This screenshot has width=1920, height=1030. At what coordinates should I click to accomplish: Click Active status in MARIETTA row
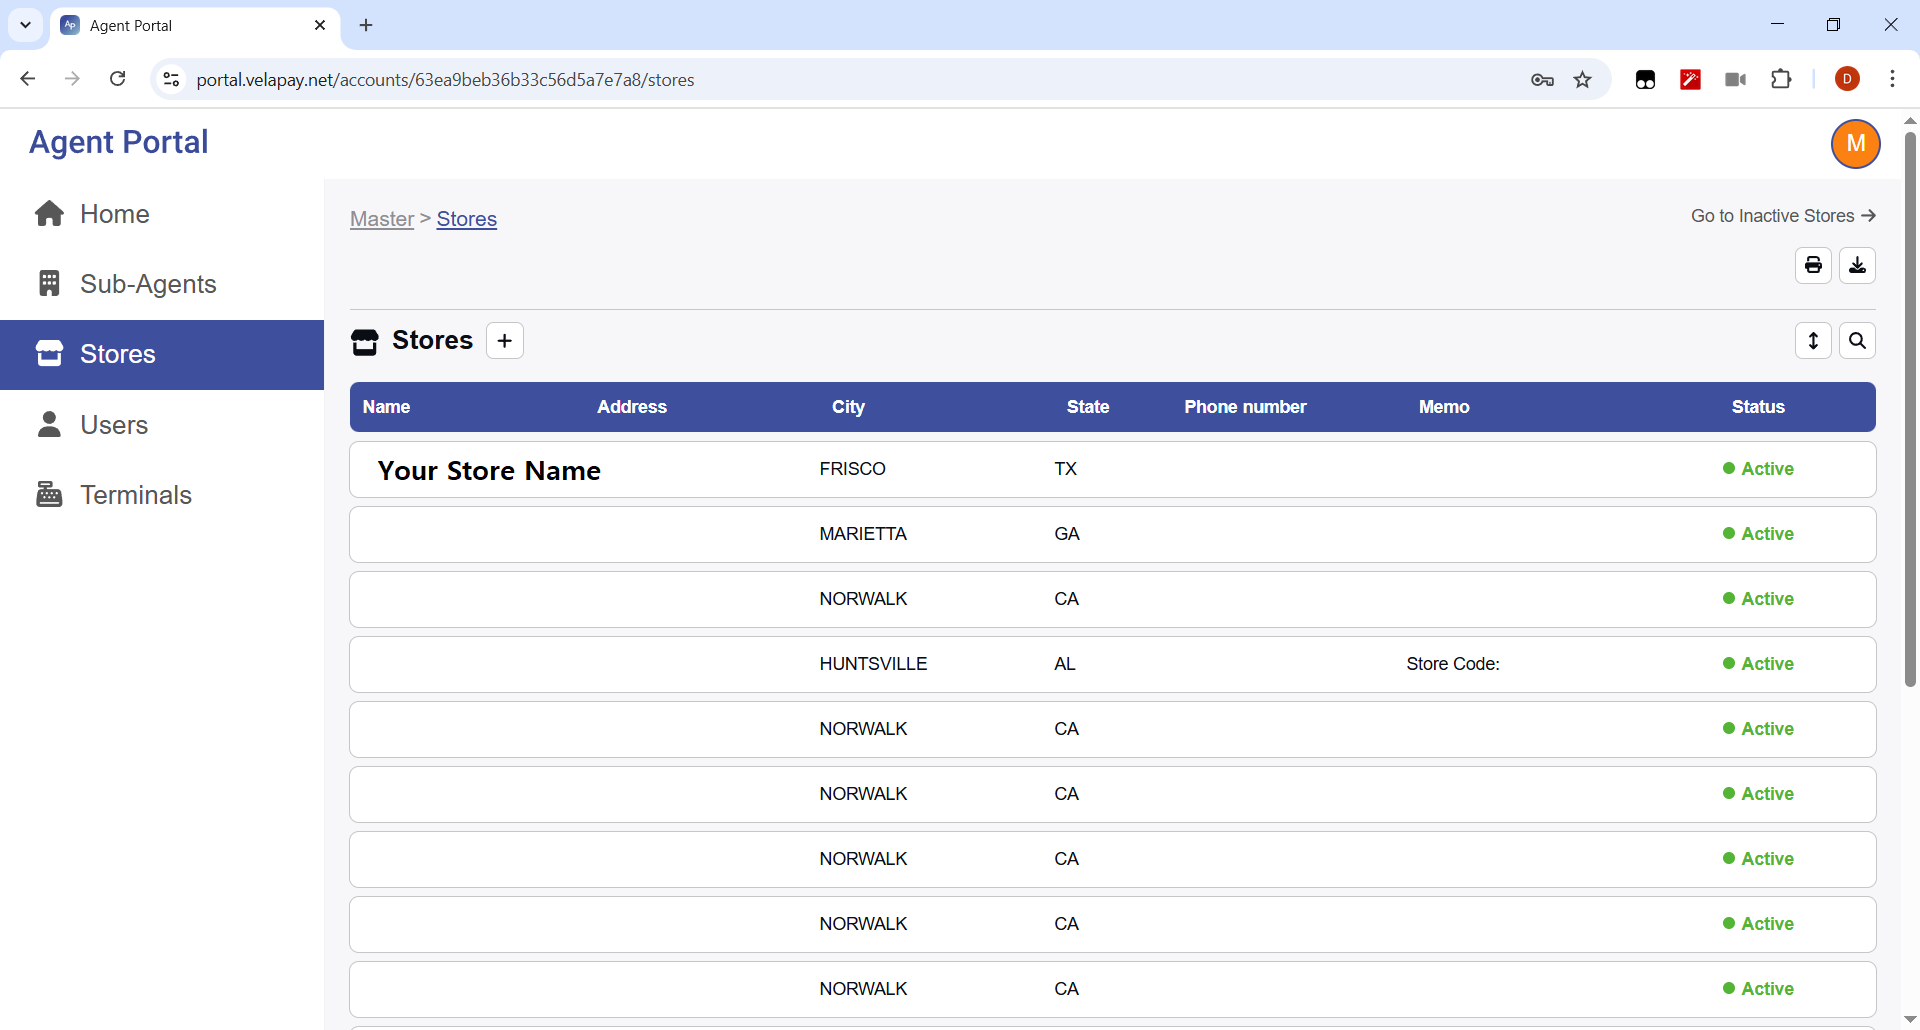tap(1758, 534)
